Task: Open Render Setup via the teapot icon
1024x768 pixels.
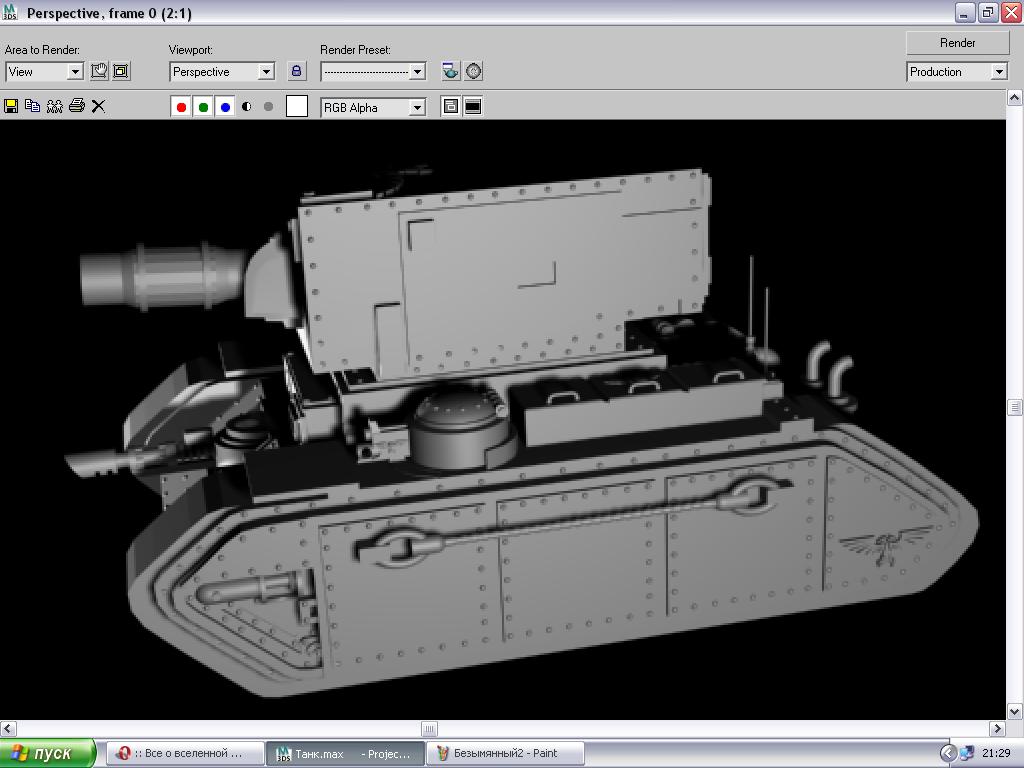Action: pos(451,71)
